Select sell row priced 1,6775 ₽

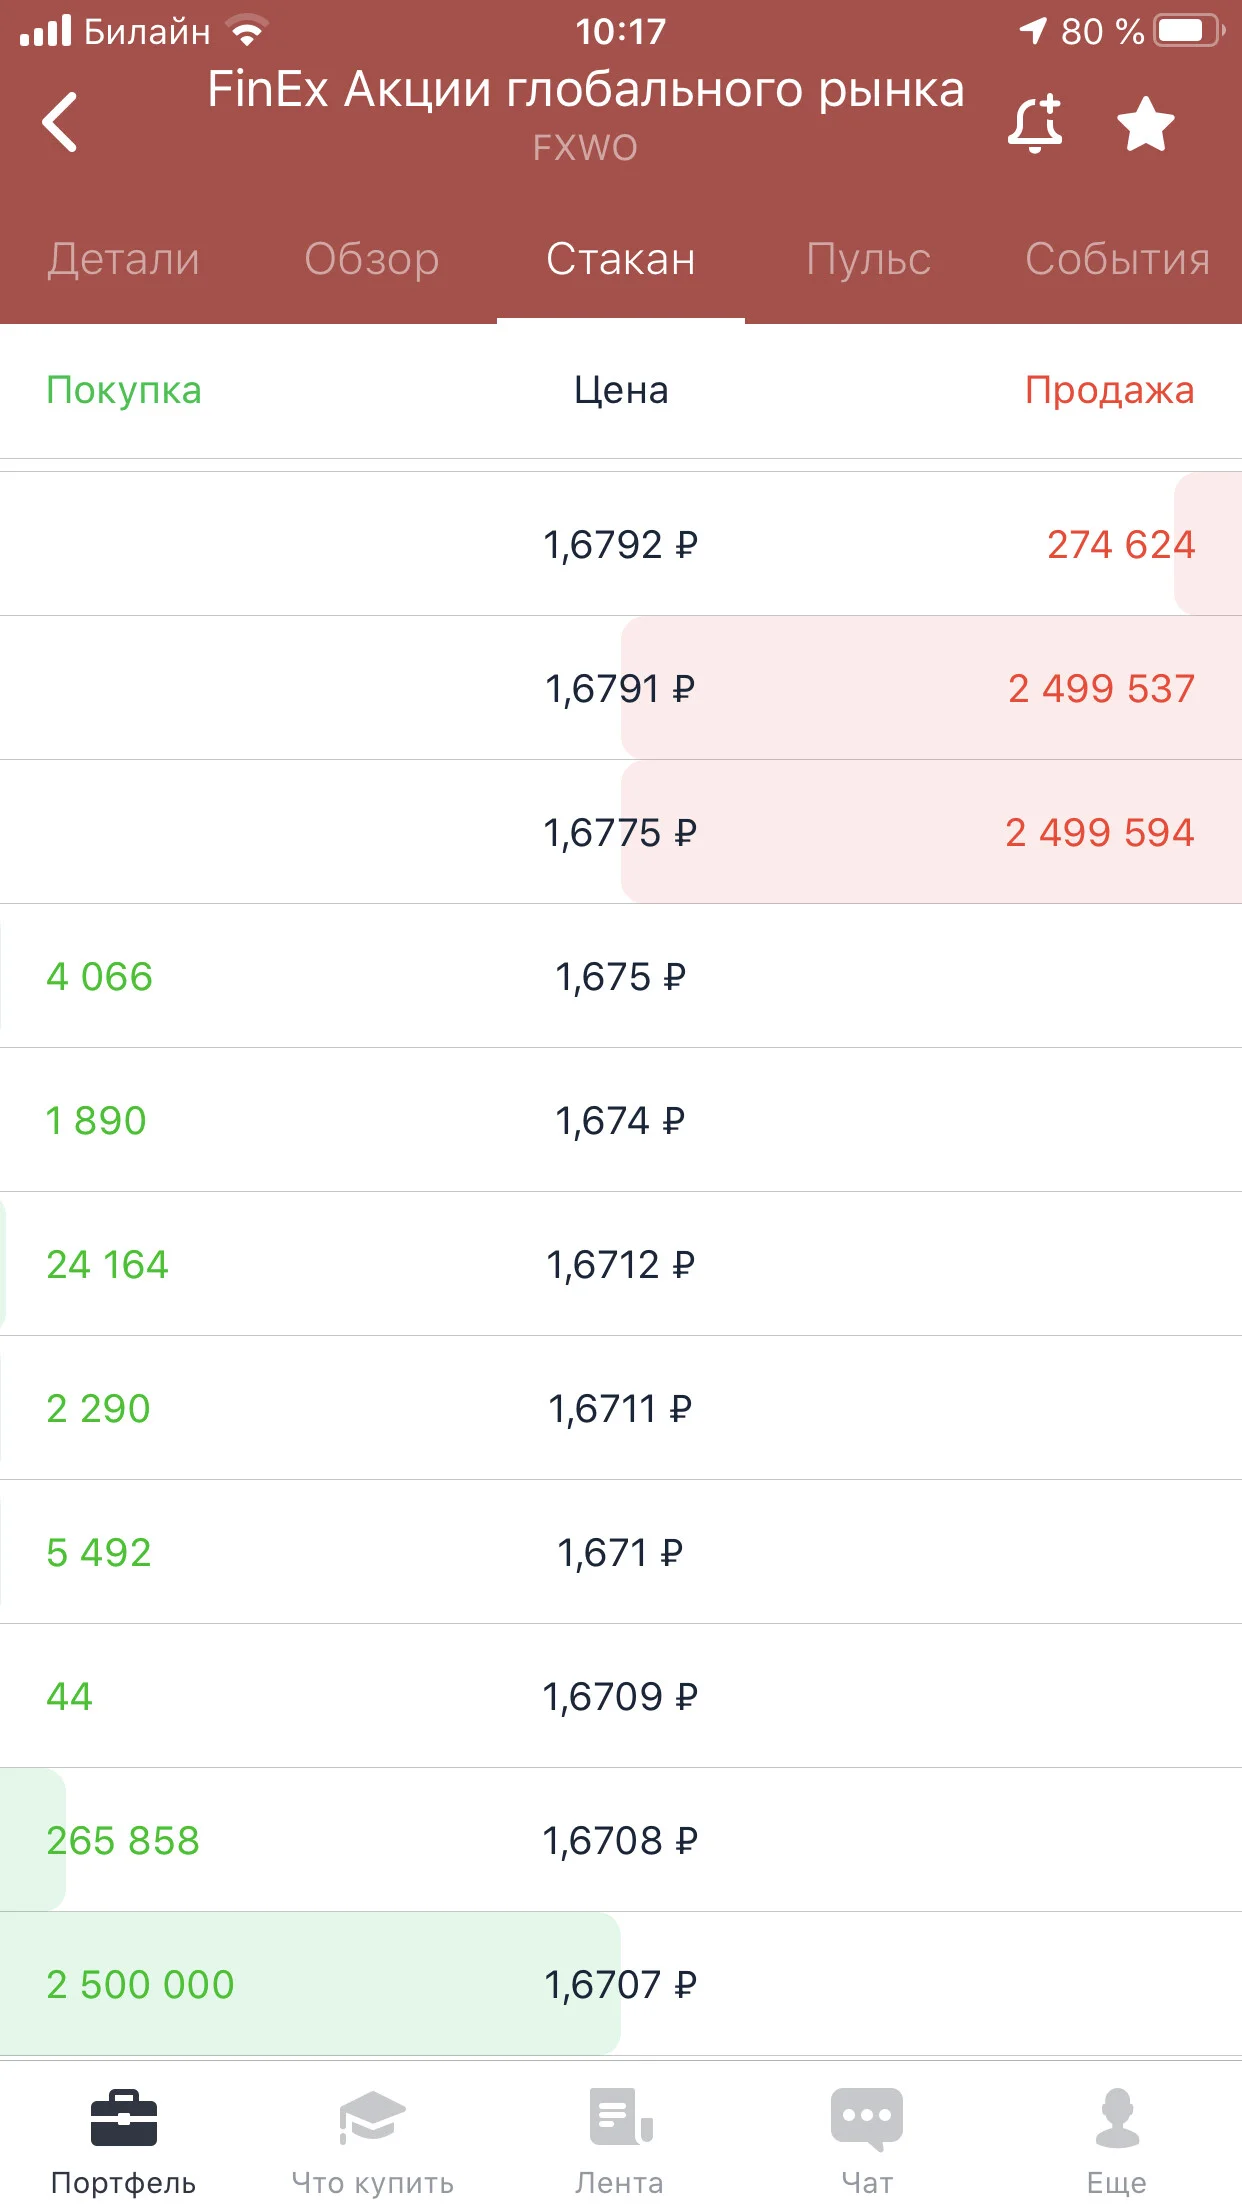click(621, 832)
